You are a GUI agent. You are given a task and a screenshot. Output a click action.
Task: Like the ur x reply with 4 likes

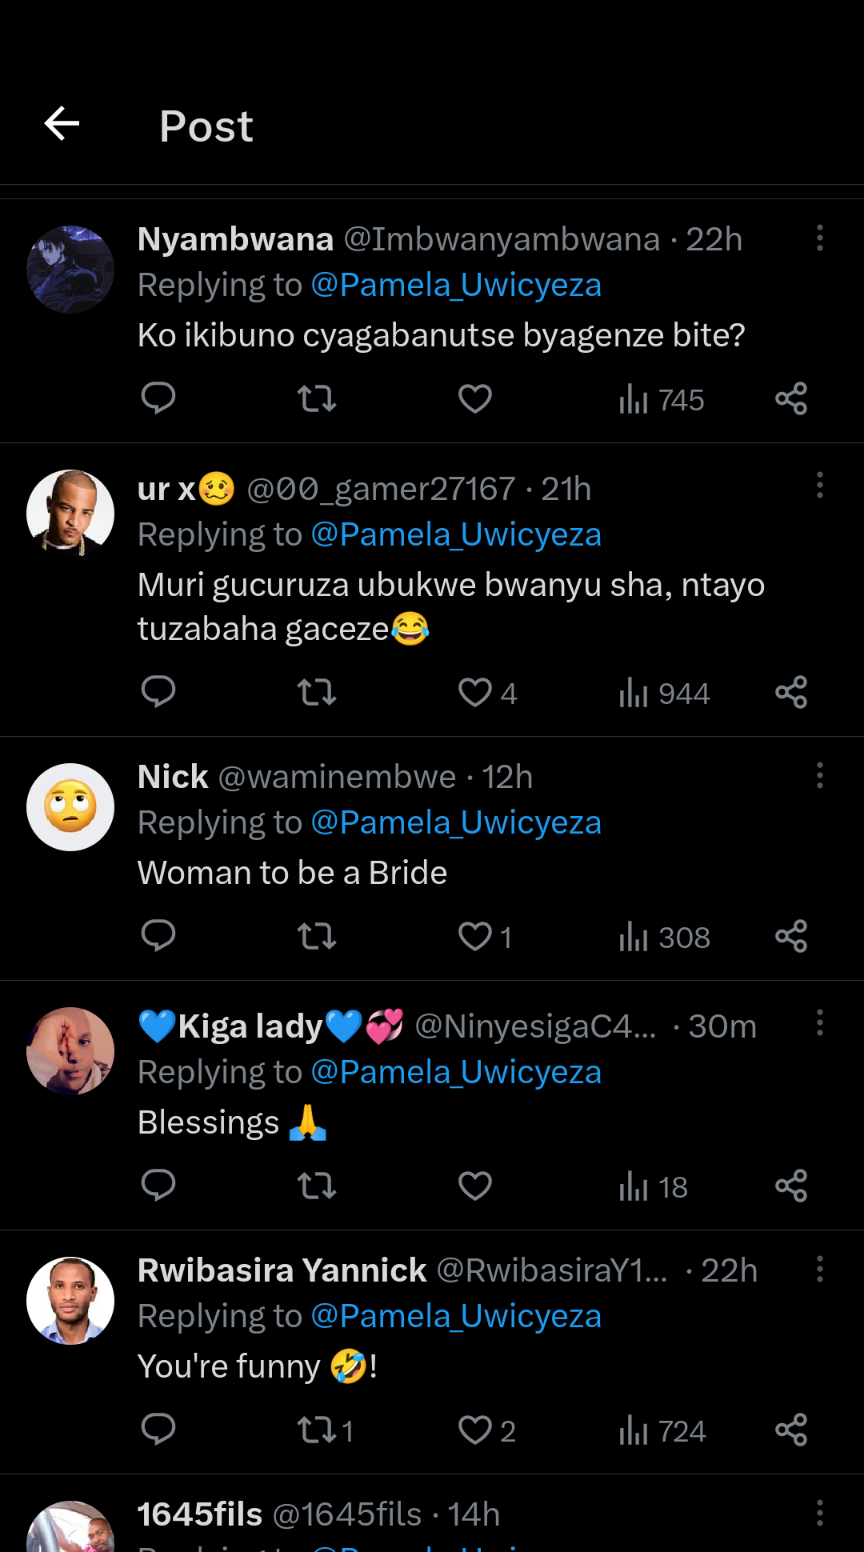pyautogui.click(x=475, y=693)
